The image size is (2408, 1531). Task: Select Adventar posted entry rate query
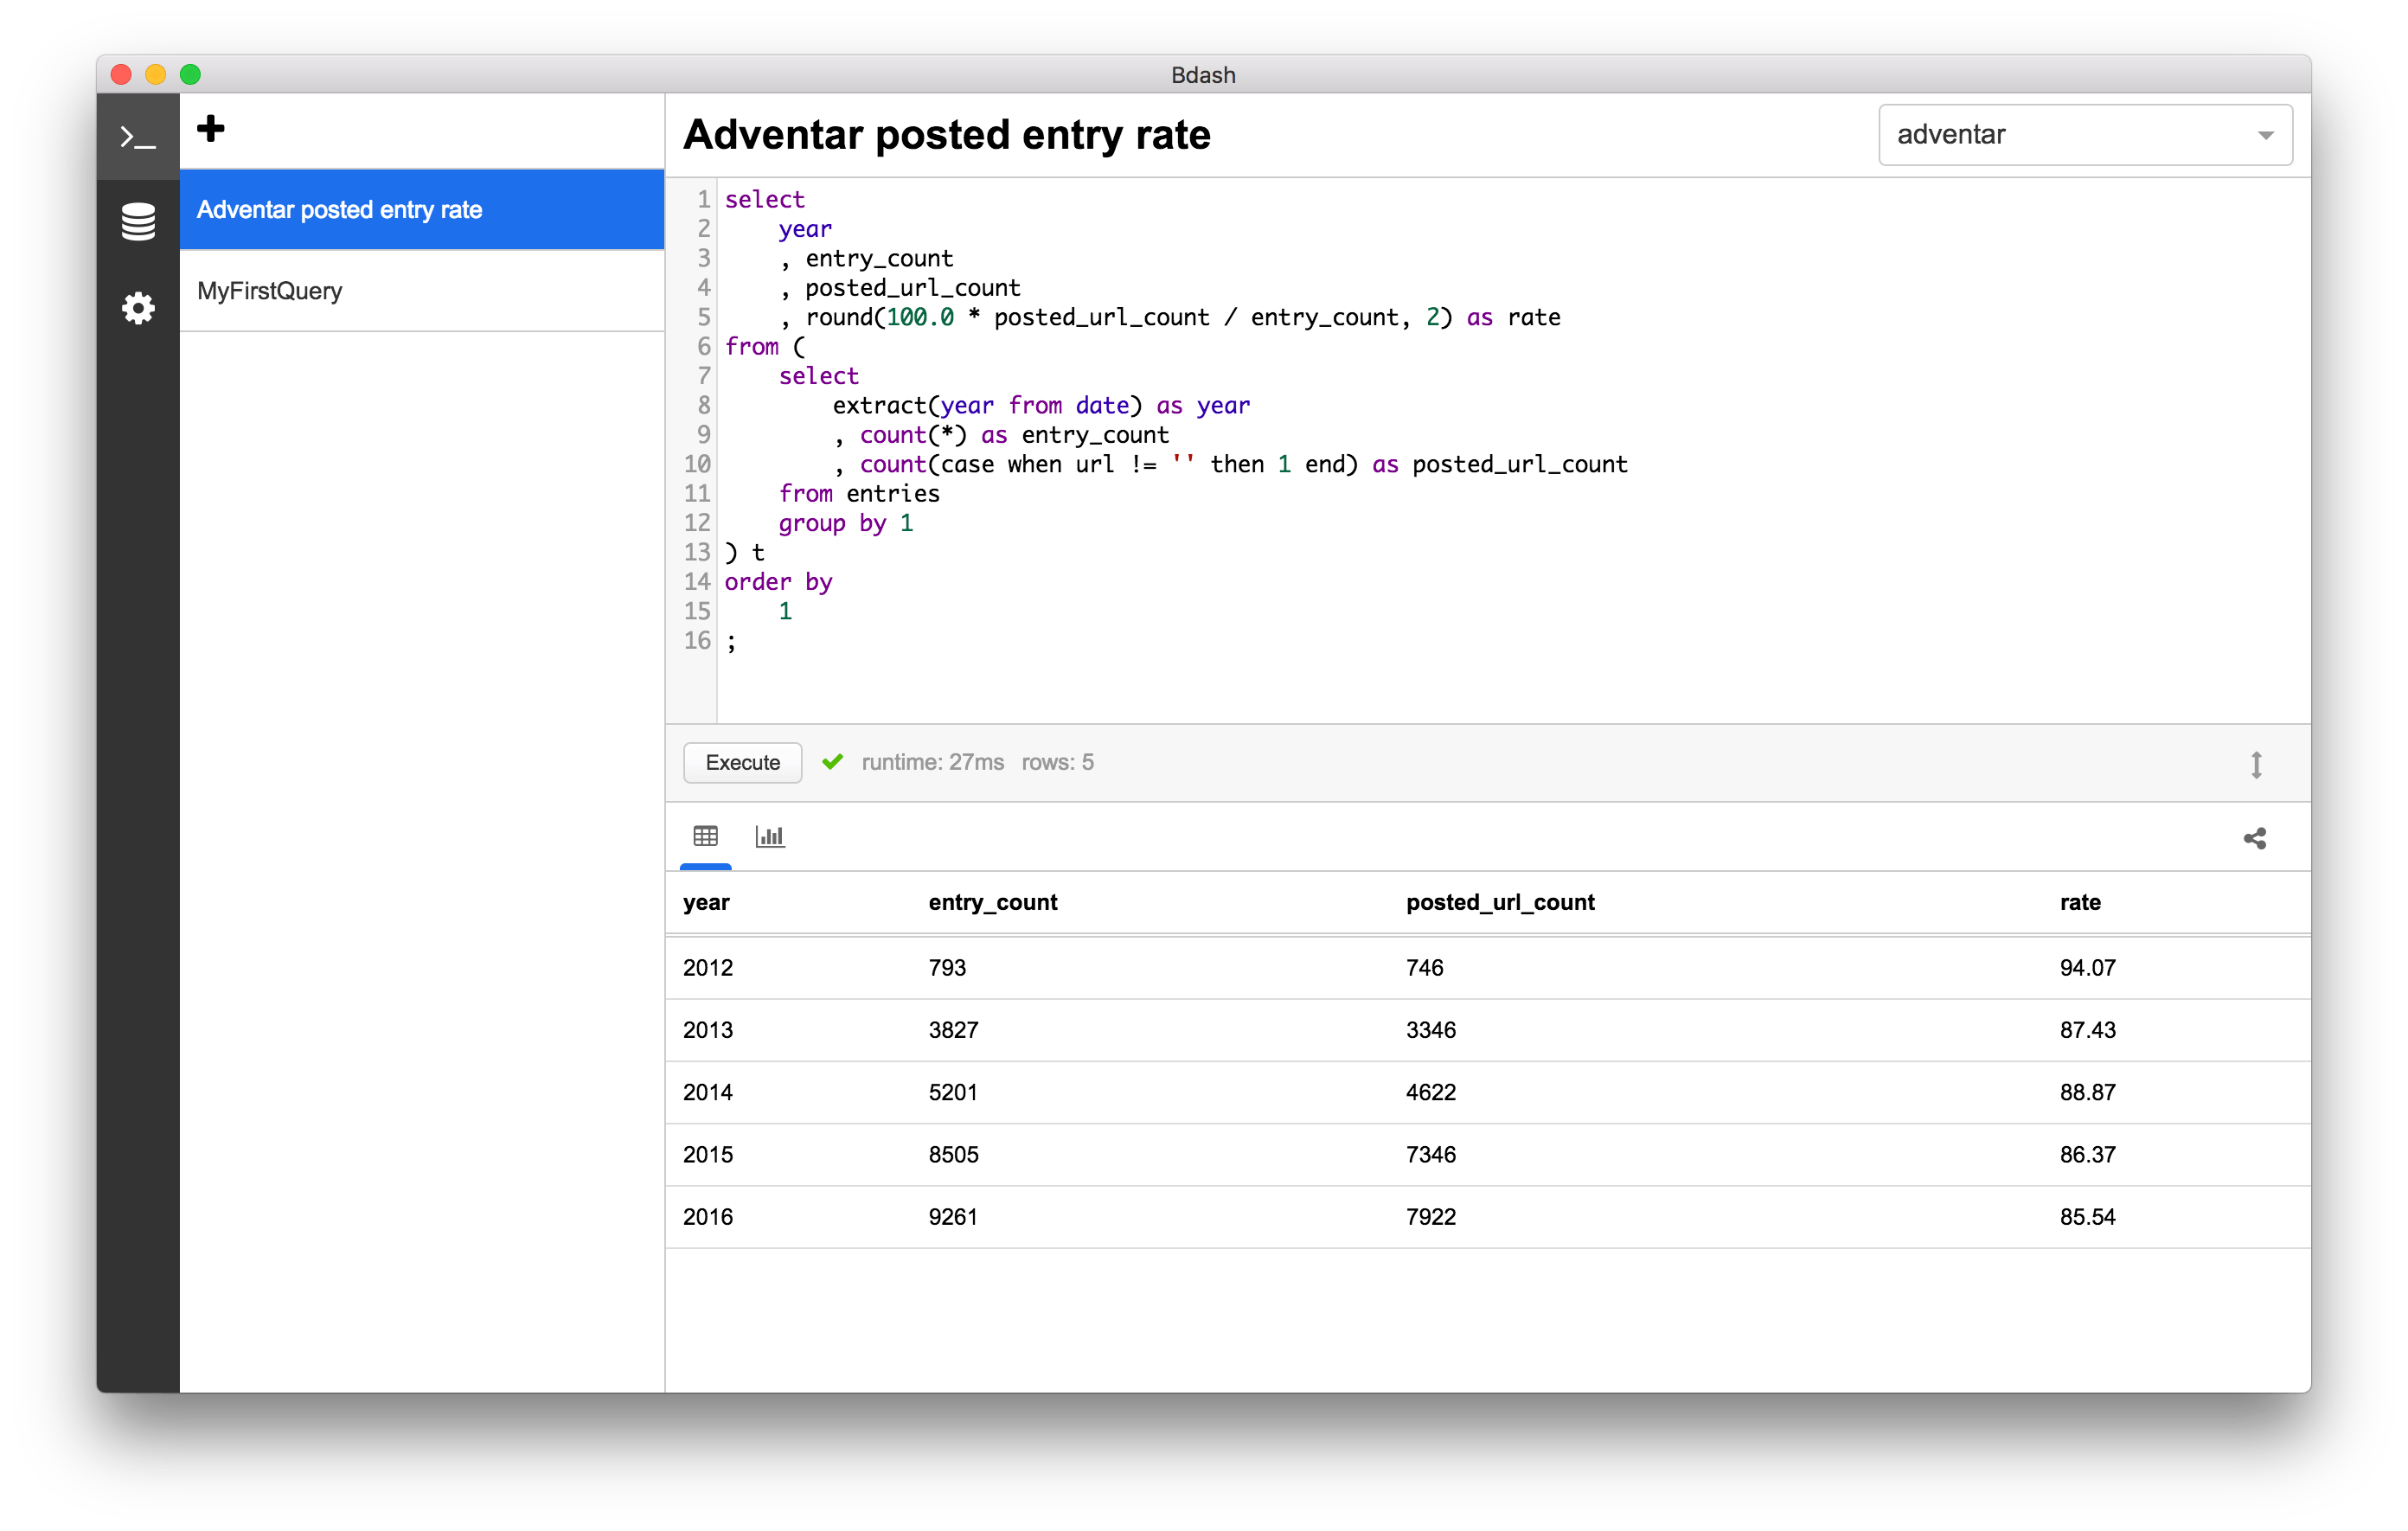pyautogui.click(x=421, y=208)
